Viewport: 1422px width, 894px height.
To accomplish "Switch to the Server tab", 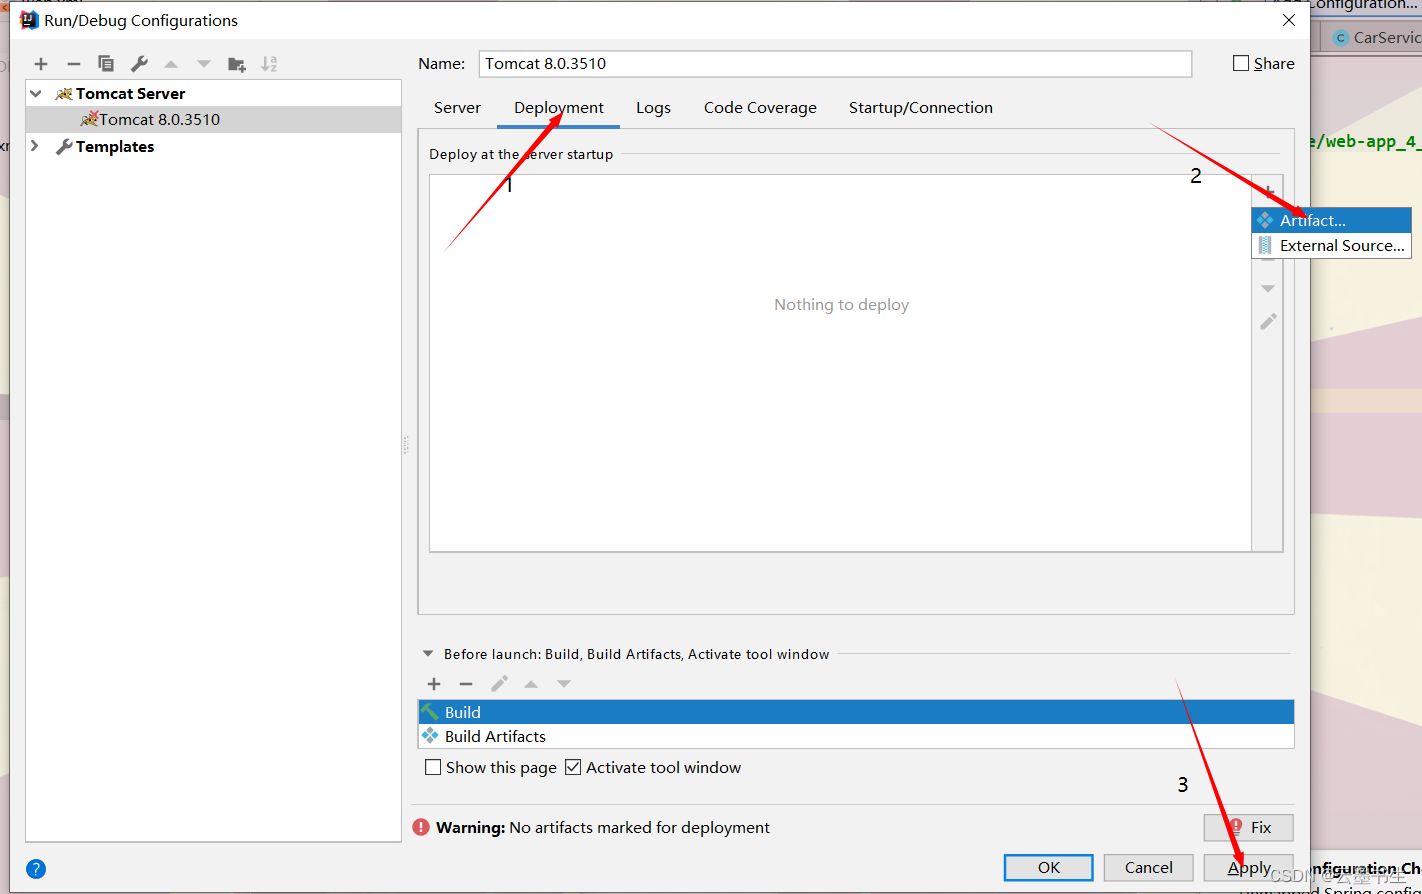I will [457, 108].
